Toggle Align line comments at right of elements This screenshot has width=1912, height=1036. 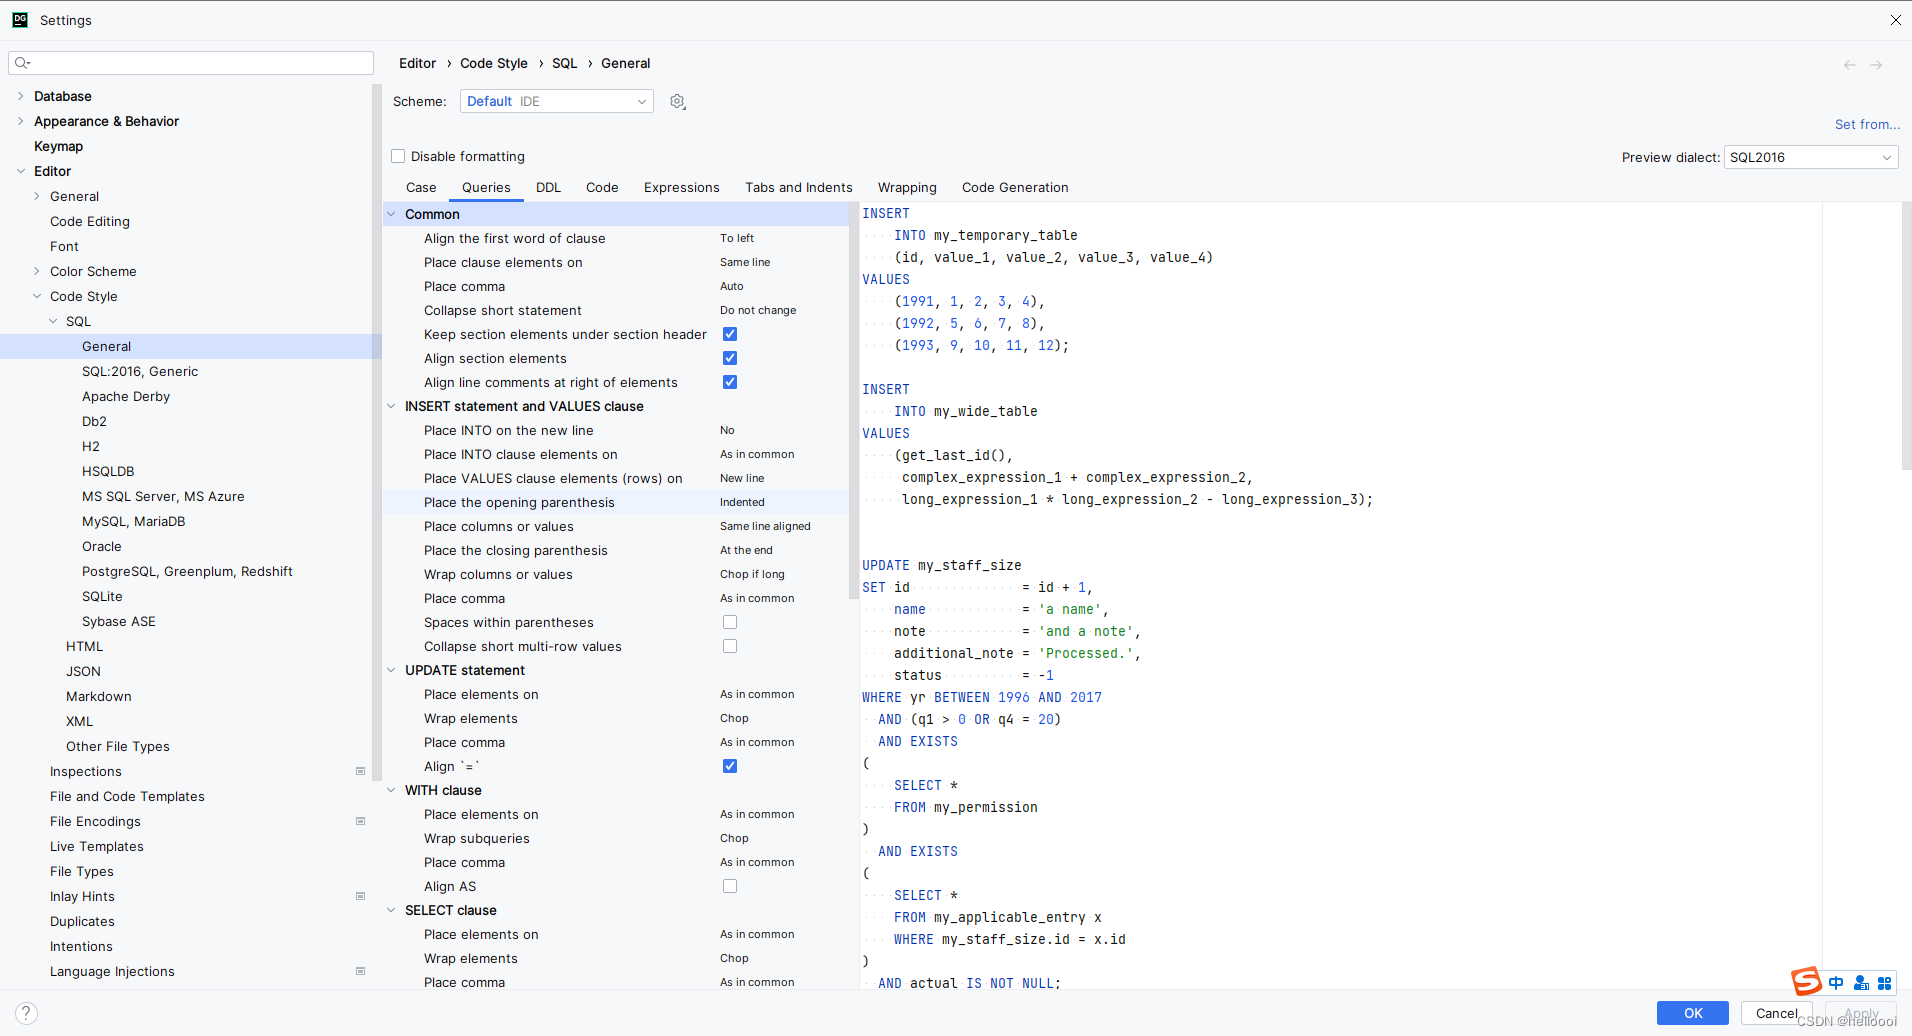[x=730, y=382]
